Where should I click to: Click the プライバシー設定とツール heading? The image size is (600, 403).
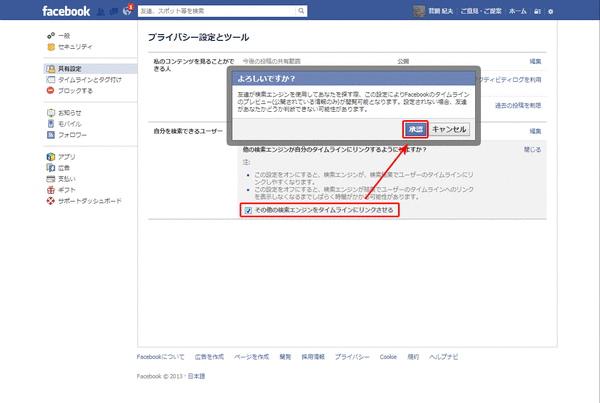tap(198, 37)
